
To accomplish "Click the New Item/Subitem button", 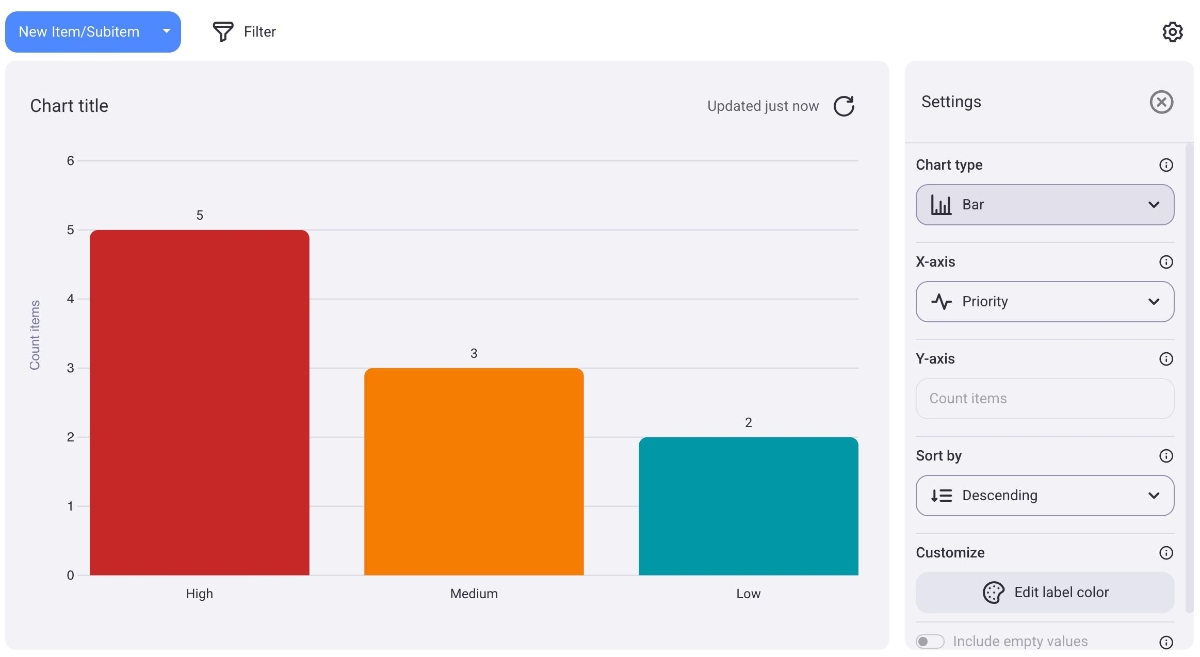I will tap(79, 32).
